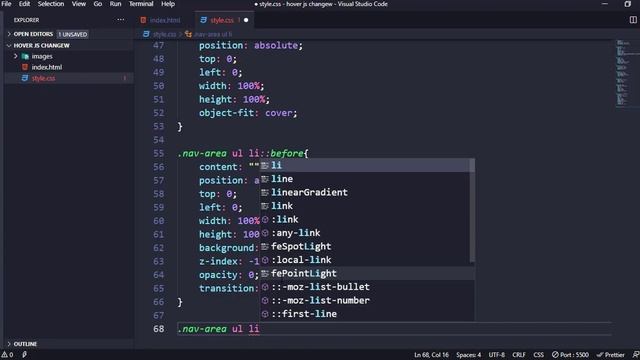Click line number 68 in gutter
This screenshot has width=640, height=360.
pos(158,329)
